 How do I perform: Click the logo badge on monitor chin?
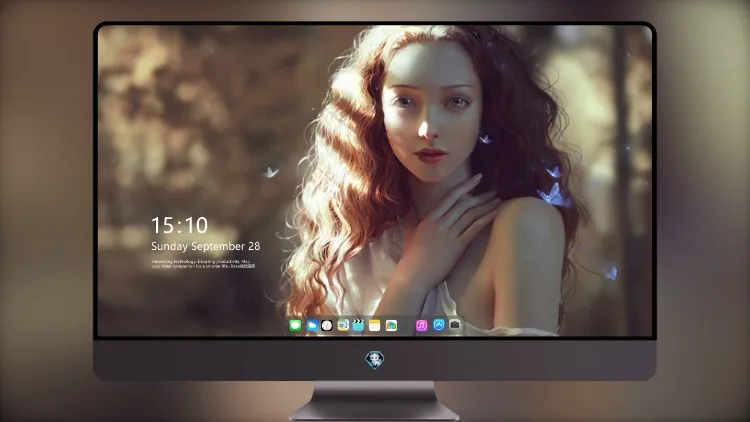(375, 359)
